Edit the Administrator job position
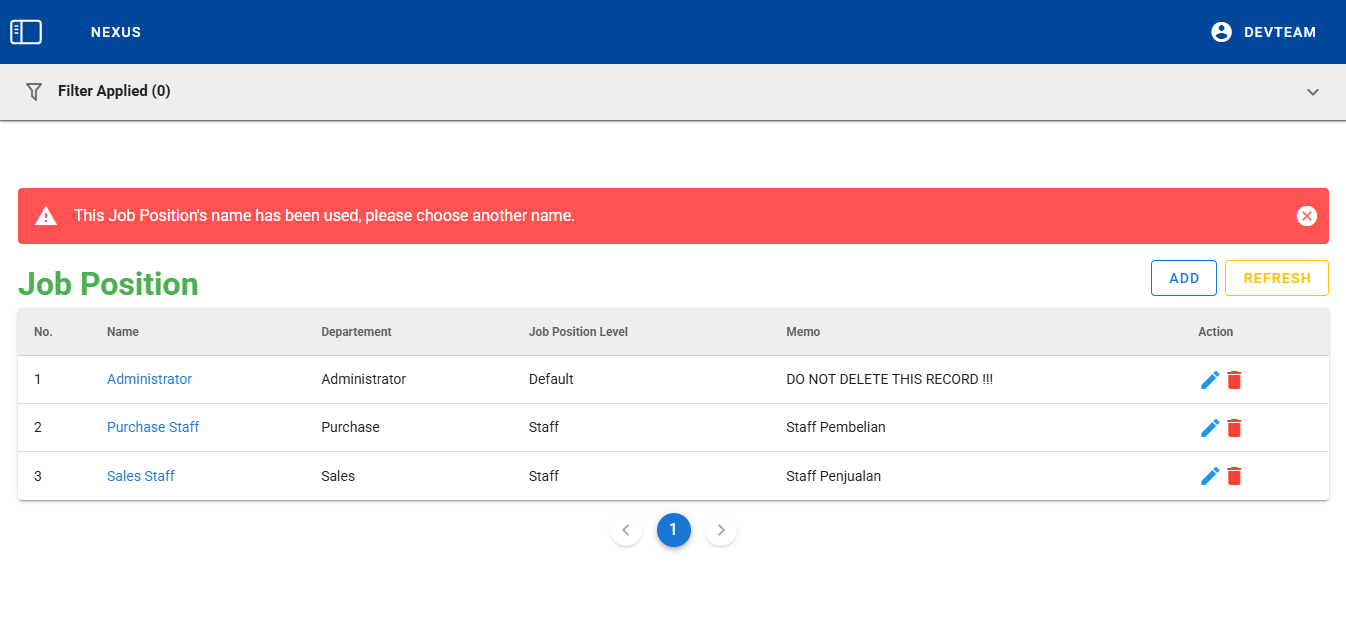Screen dimensions: 1346x637 point(1210,380)
